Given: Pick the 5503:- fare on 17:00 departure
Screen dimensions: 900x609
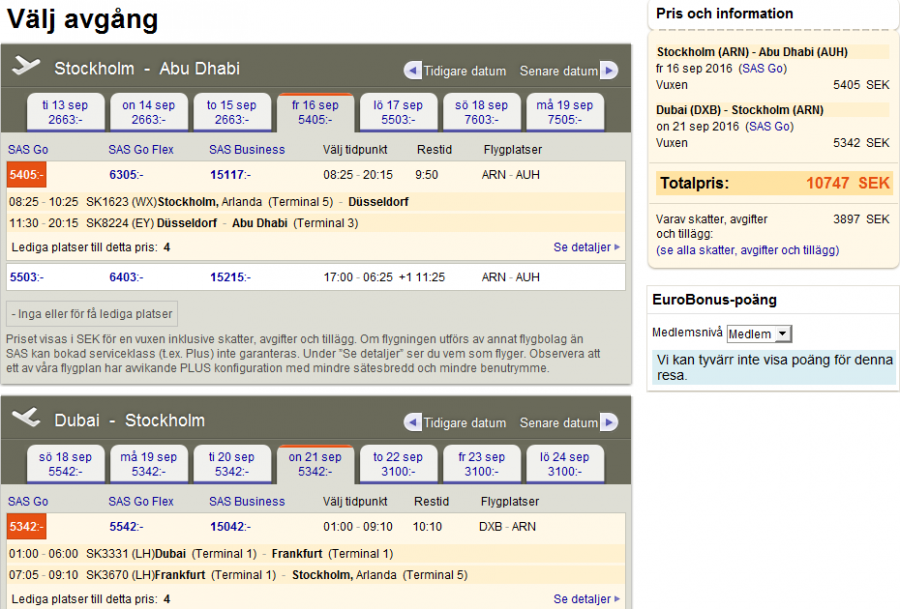Looking at the screenshot, I should (x=26, y=277).
